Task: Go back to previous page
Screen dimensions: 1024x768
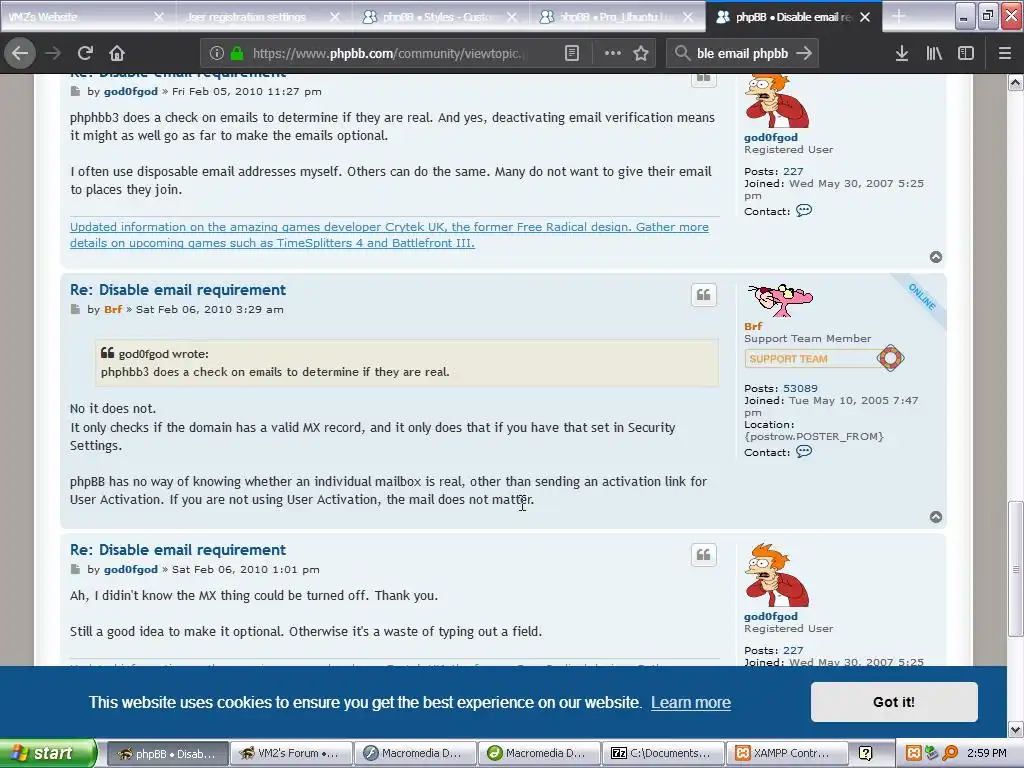Action: point(20,53)
